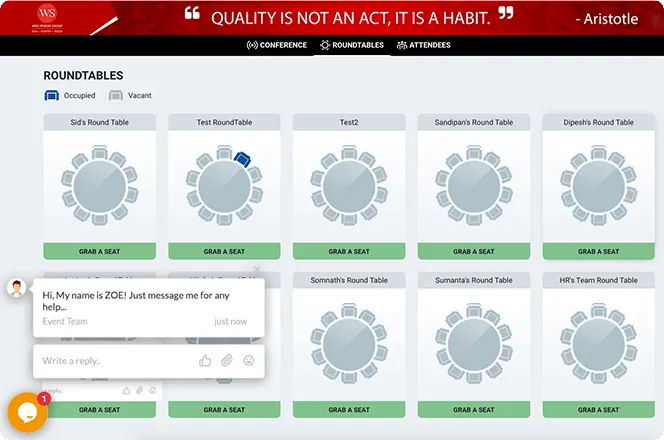This screenshot has width=664, height=440.
Task: Select the bottom chair at Test RoundTable
Action: point(224,219)
